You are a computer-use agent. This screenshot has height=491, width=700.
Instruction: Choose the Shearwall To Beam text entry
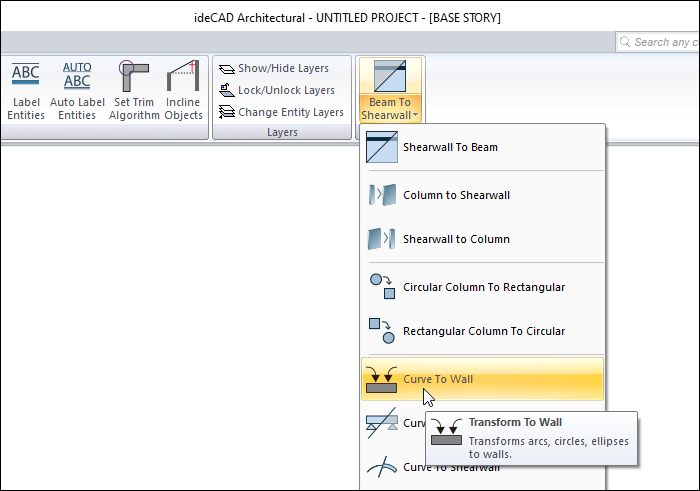450,148
